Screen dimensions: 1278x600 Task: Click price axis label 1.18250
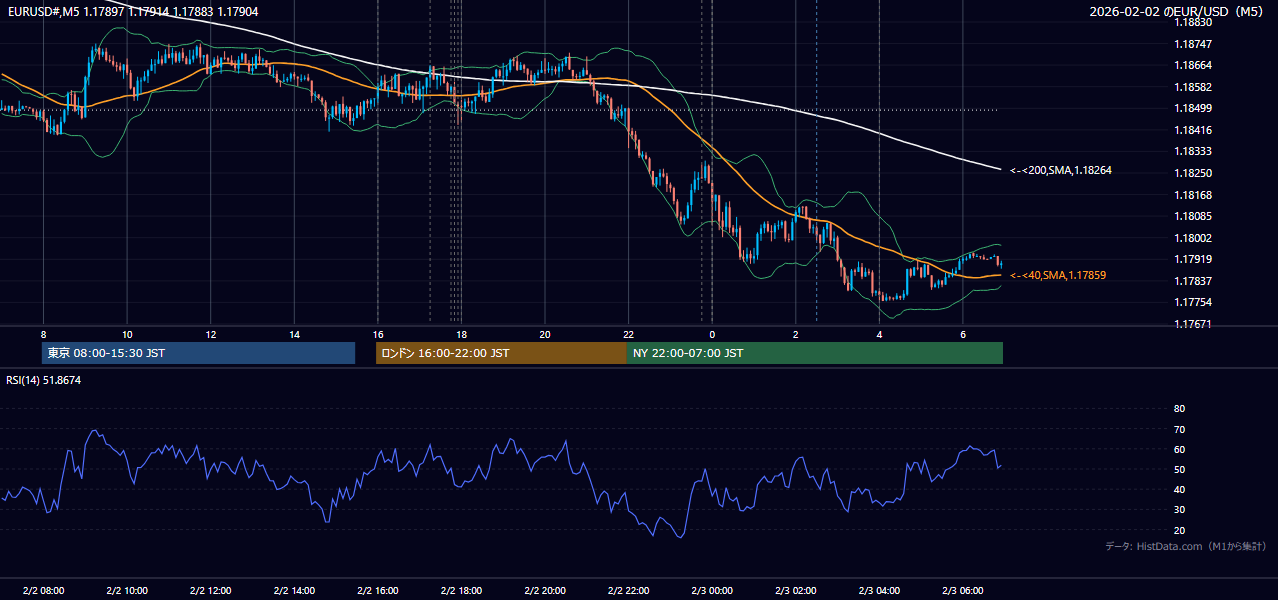point(1193,173)
